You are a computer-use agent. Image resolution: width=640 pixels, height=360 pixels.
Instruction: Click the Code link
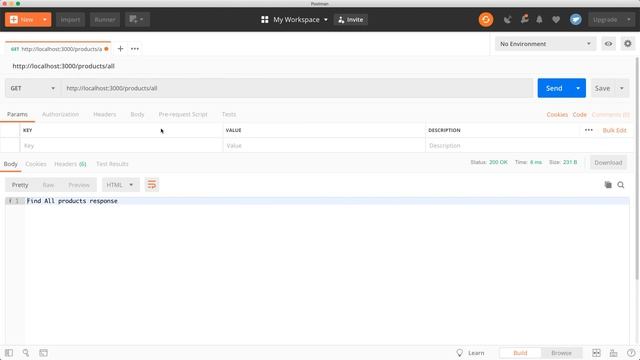(x=580, y=115)
